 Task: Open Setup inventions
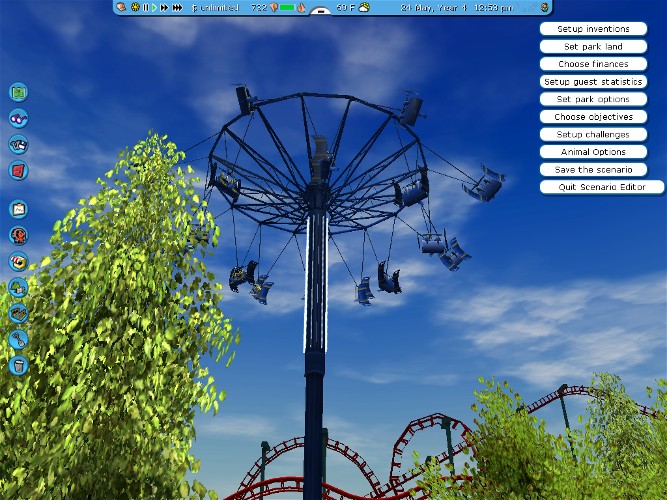pyautogui.click(x=593, y=29)
